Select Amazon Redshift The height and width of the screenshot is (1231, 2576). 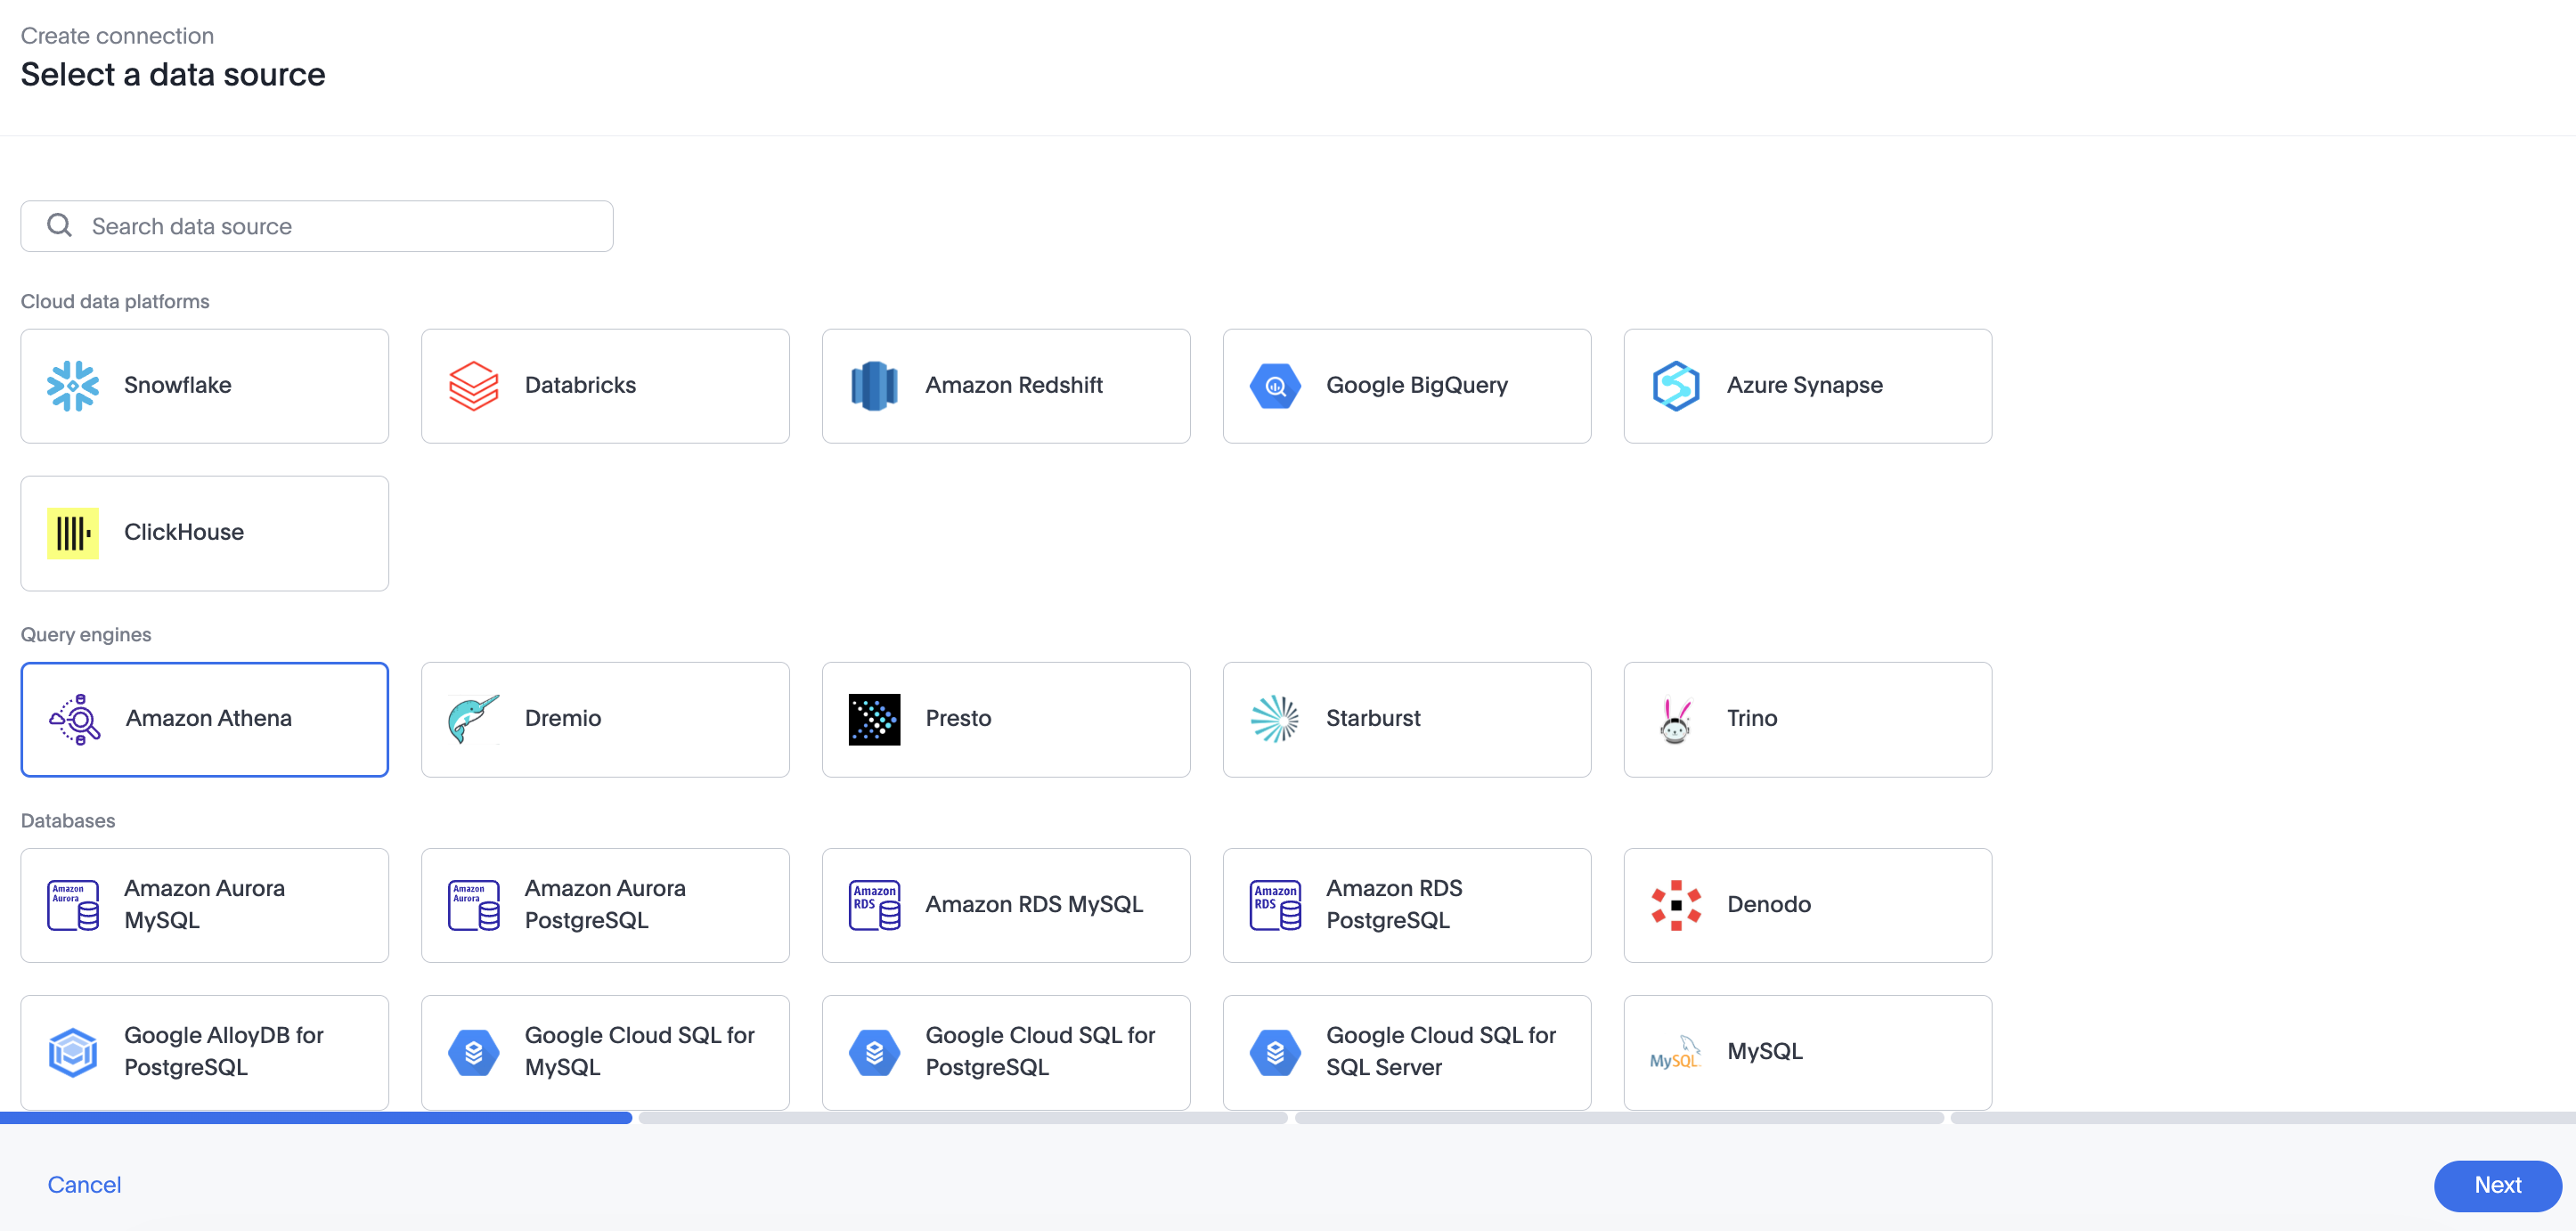1006,385
